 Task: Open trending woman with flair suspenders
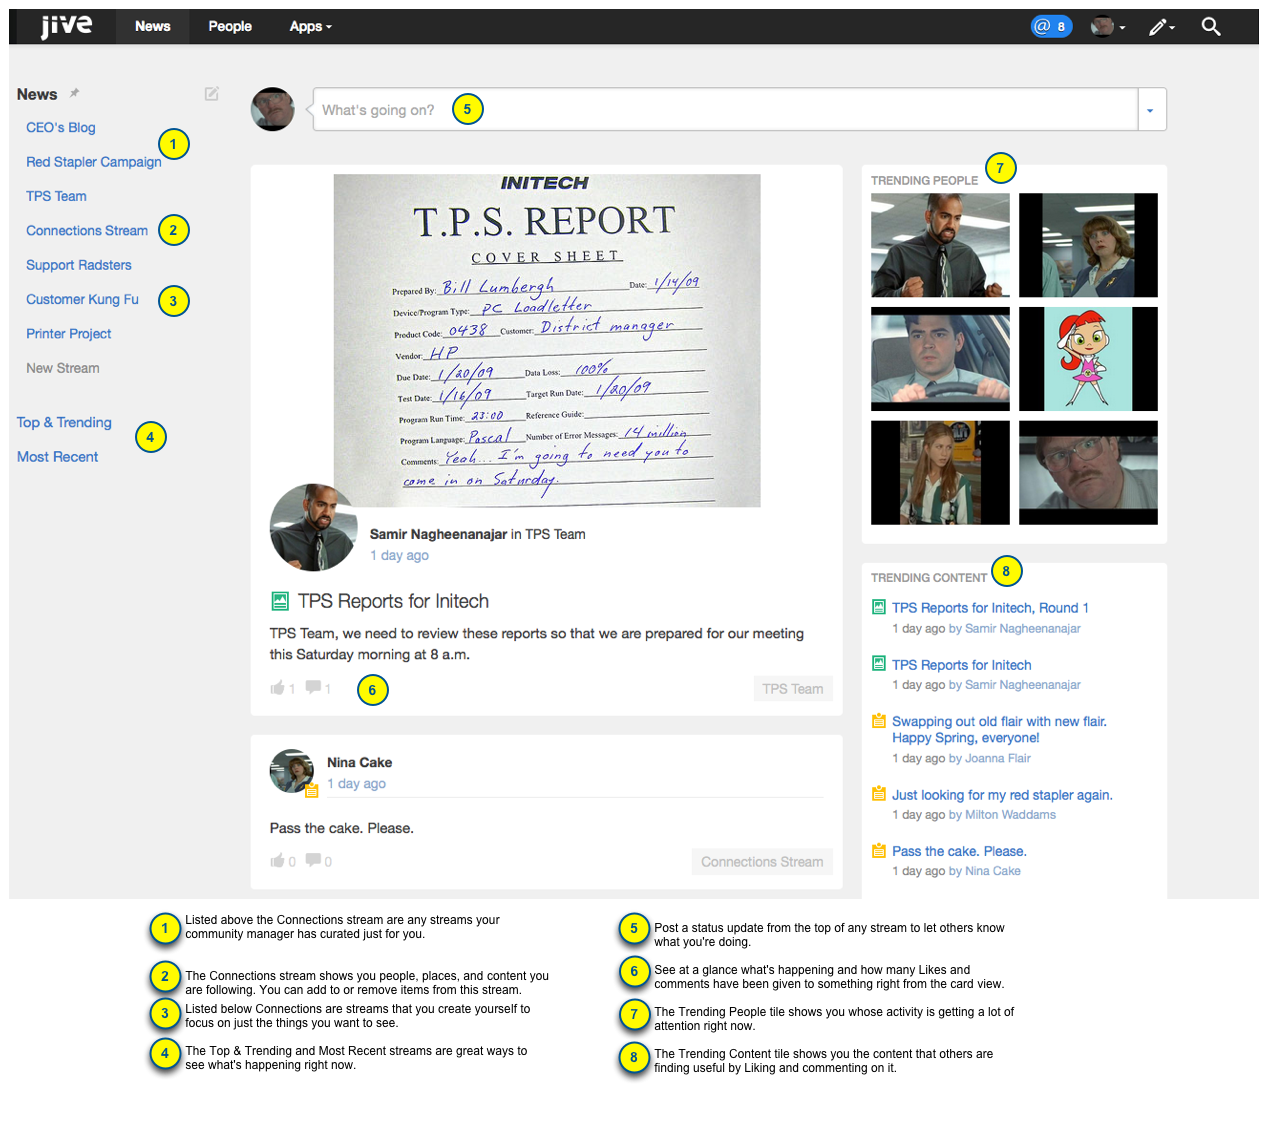click(940, 472)
